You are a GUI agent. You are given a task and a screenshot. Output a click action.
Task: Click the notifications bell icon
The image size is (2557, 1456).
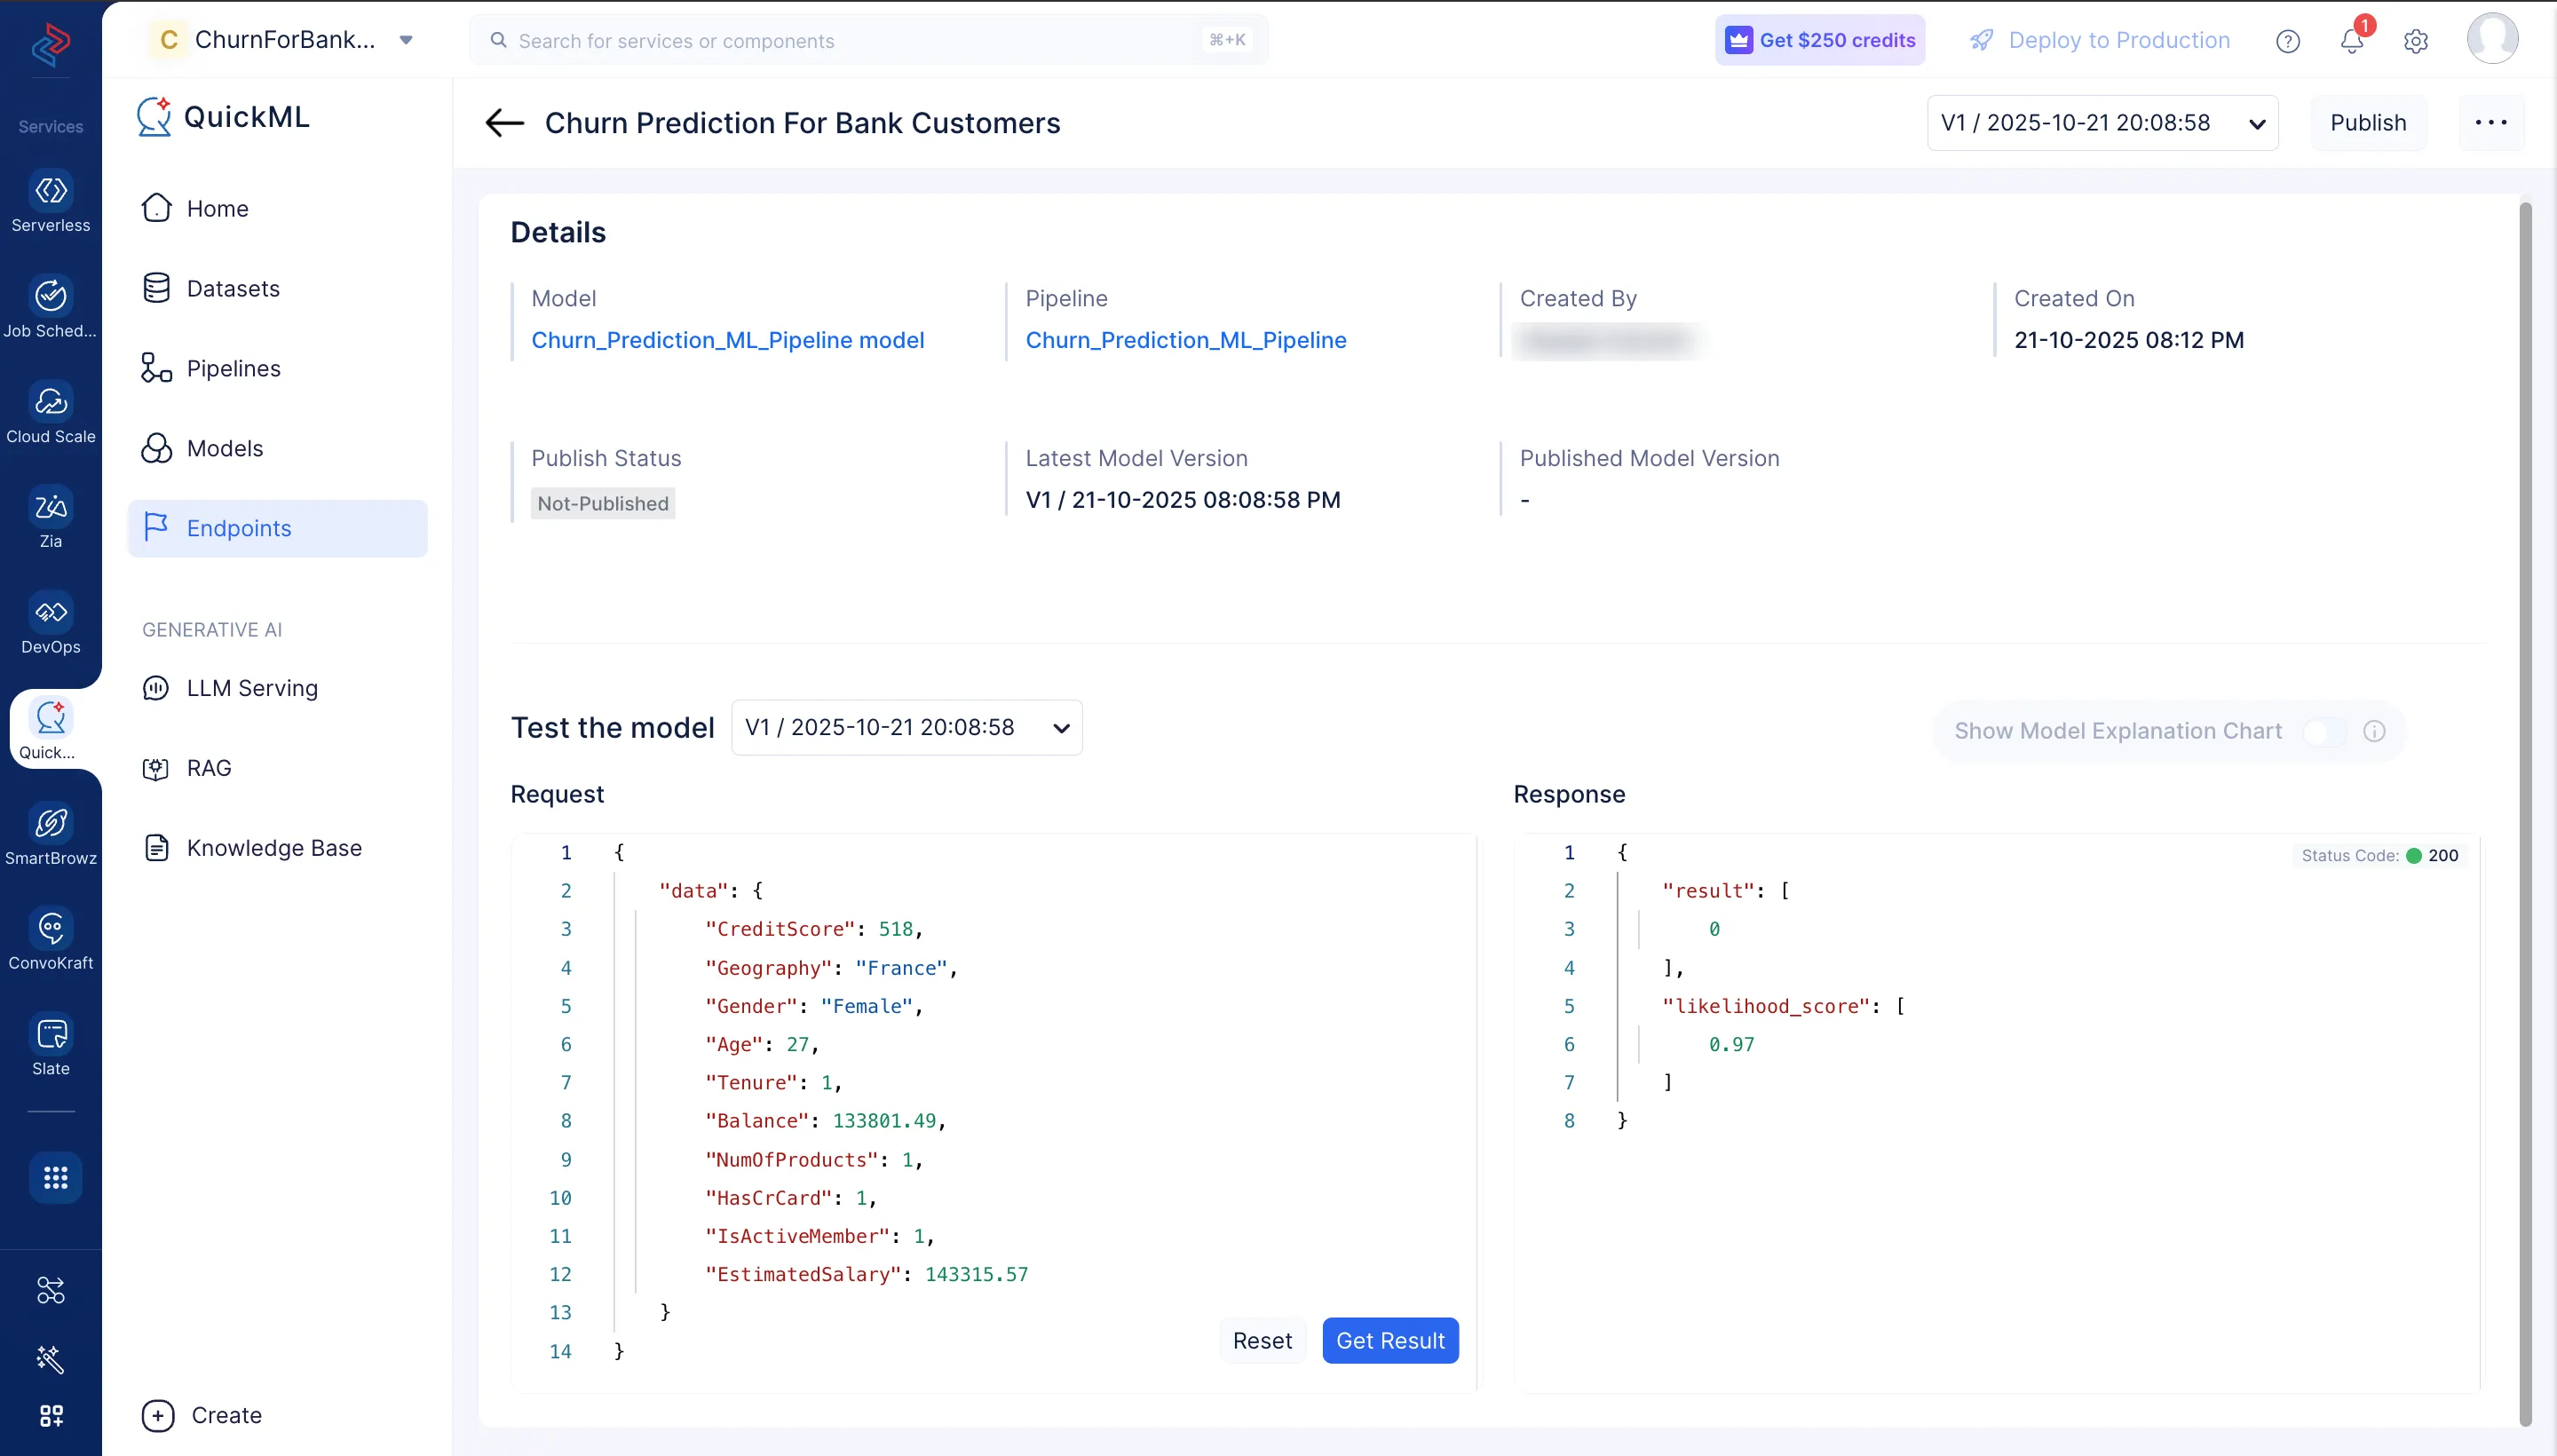tap(2351, 41)
